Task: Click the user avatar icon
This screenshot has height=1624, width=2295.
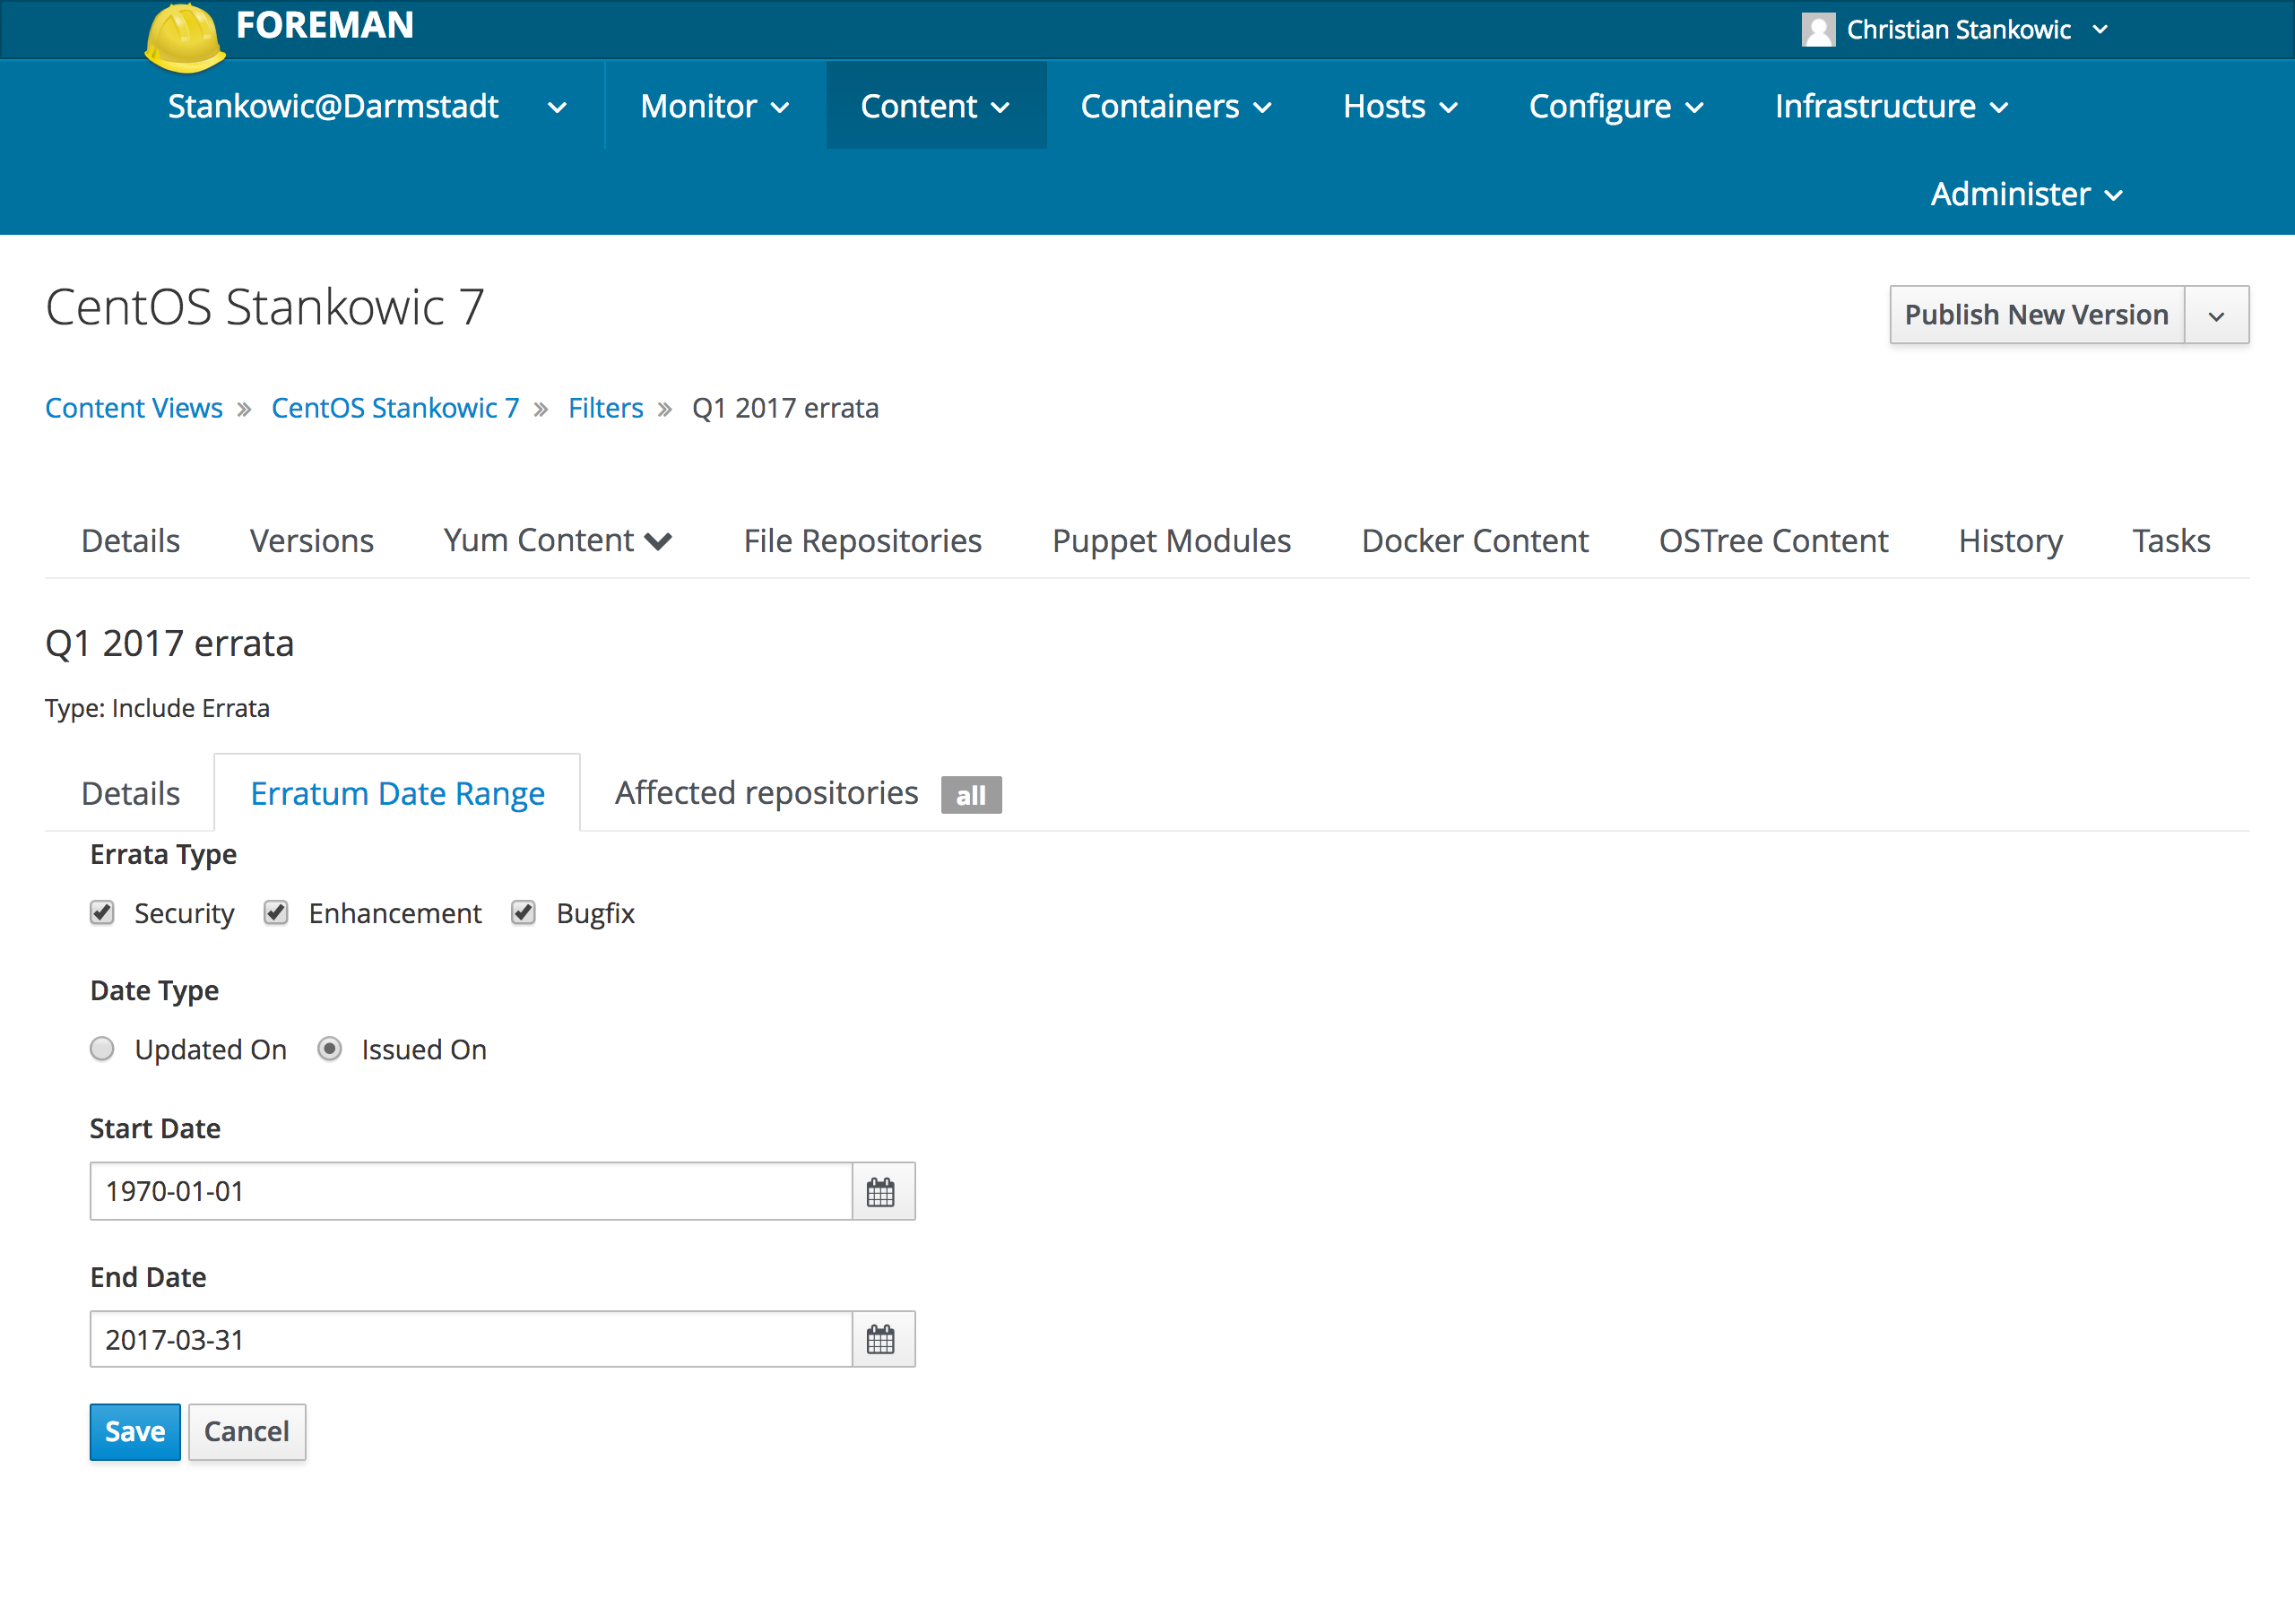Action: (x=1817, y=30)
